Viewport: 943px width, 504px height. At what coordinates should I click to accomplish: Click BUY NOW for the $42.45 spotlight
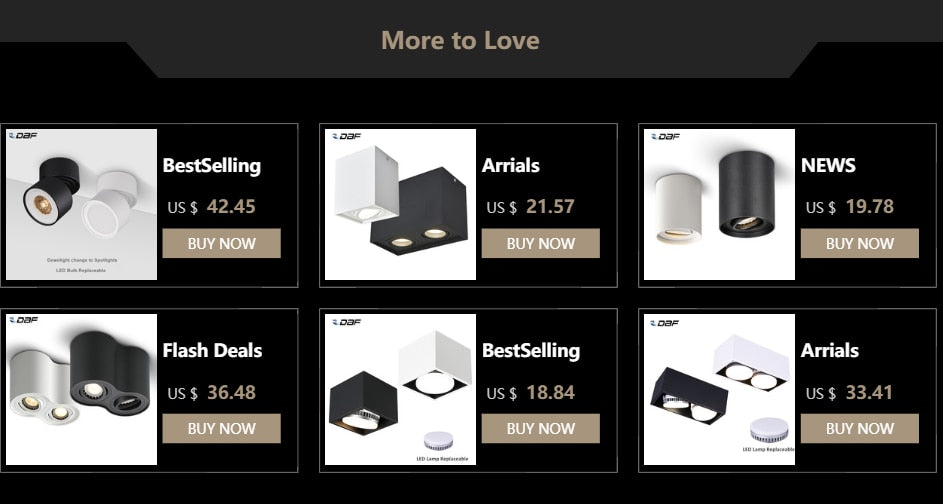221,243
